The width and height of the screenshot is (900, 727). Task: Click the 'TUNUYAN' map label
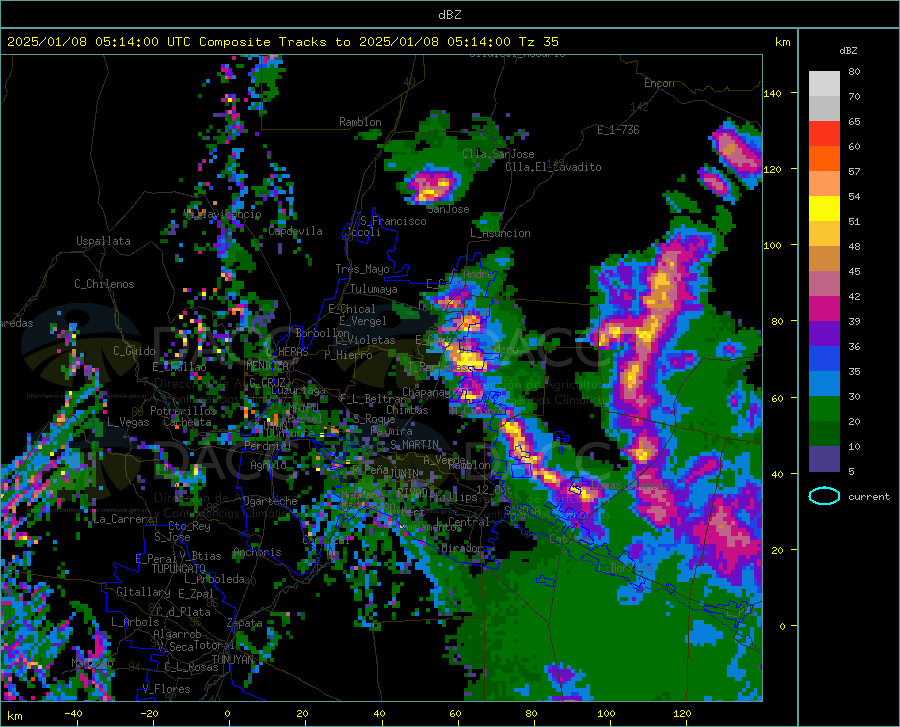tap(232, 660)
